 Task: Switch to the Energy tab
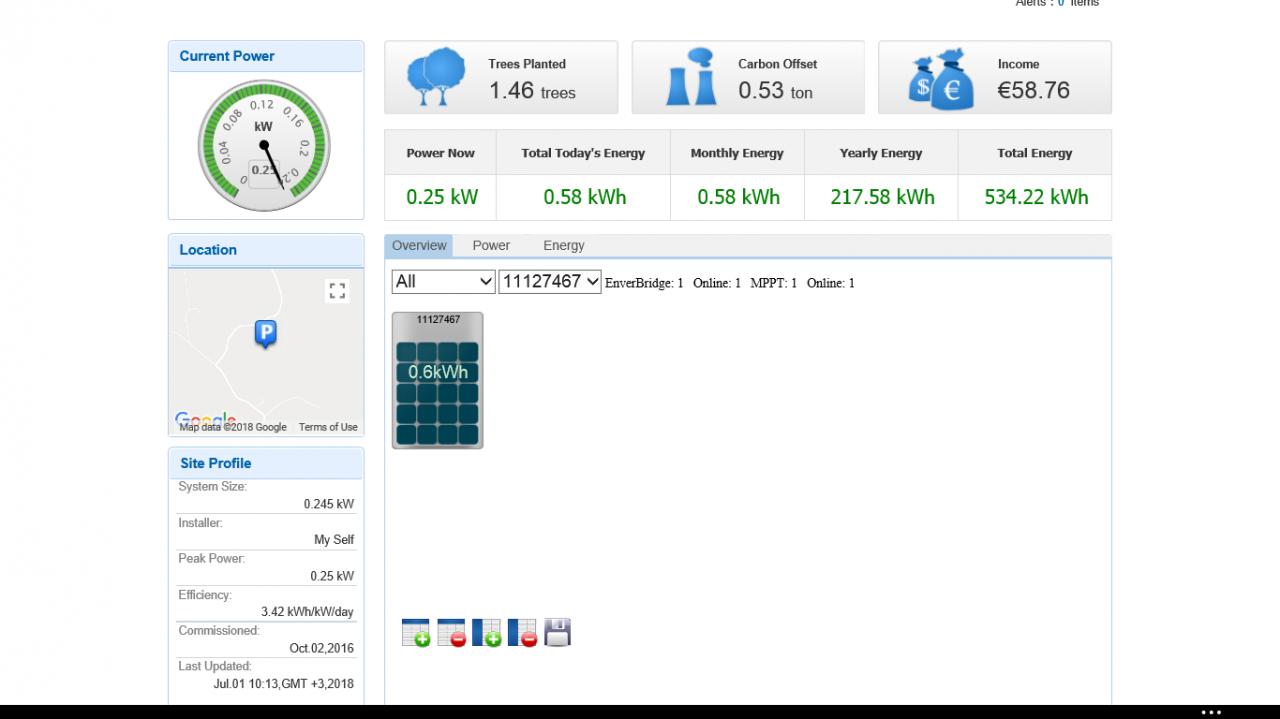(x=564, y=245)
